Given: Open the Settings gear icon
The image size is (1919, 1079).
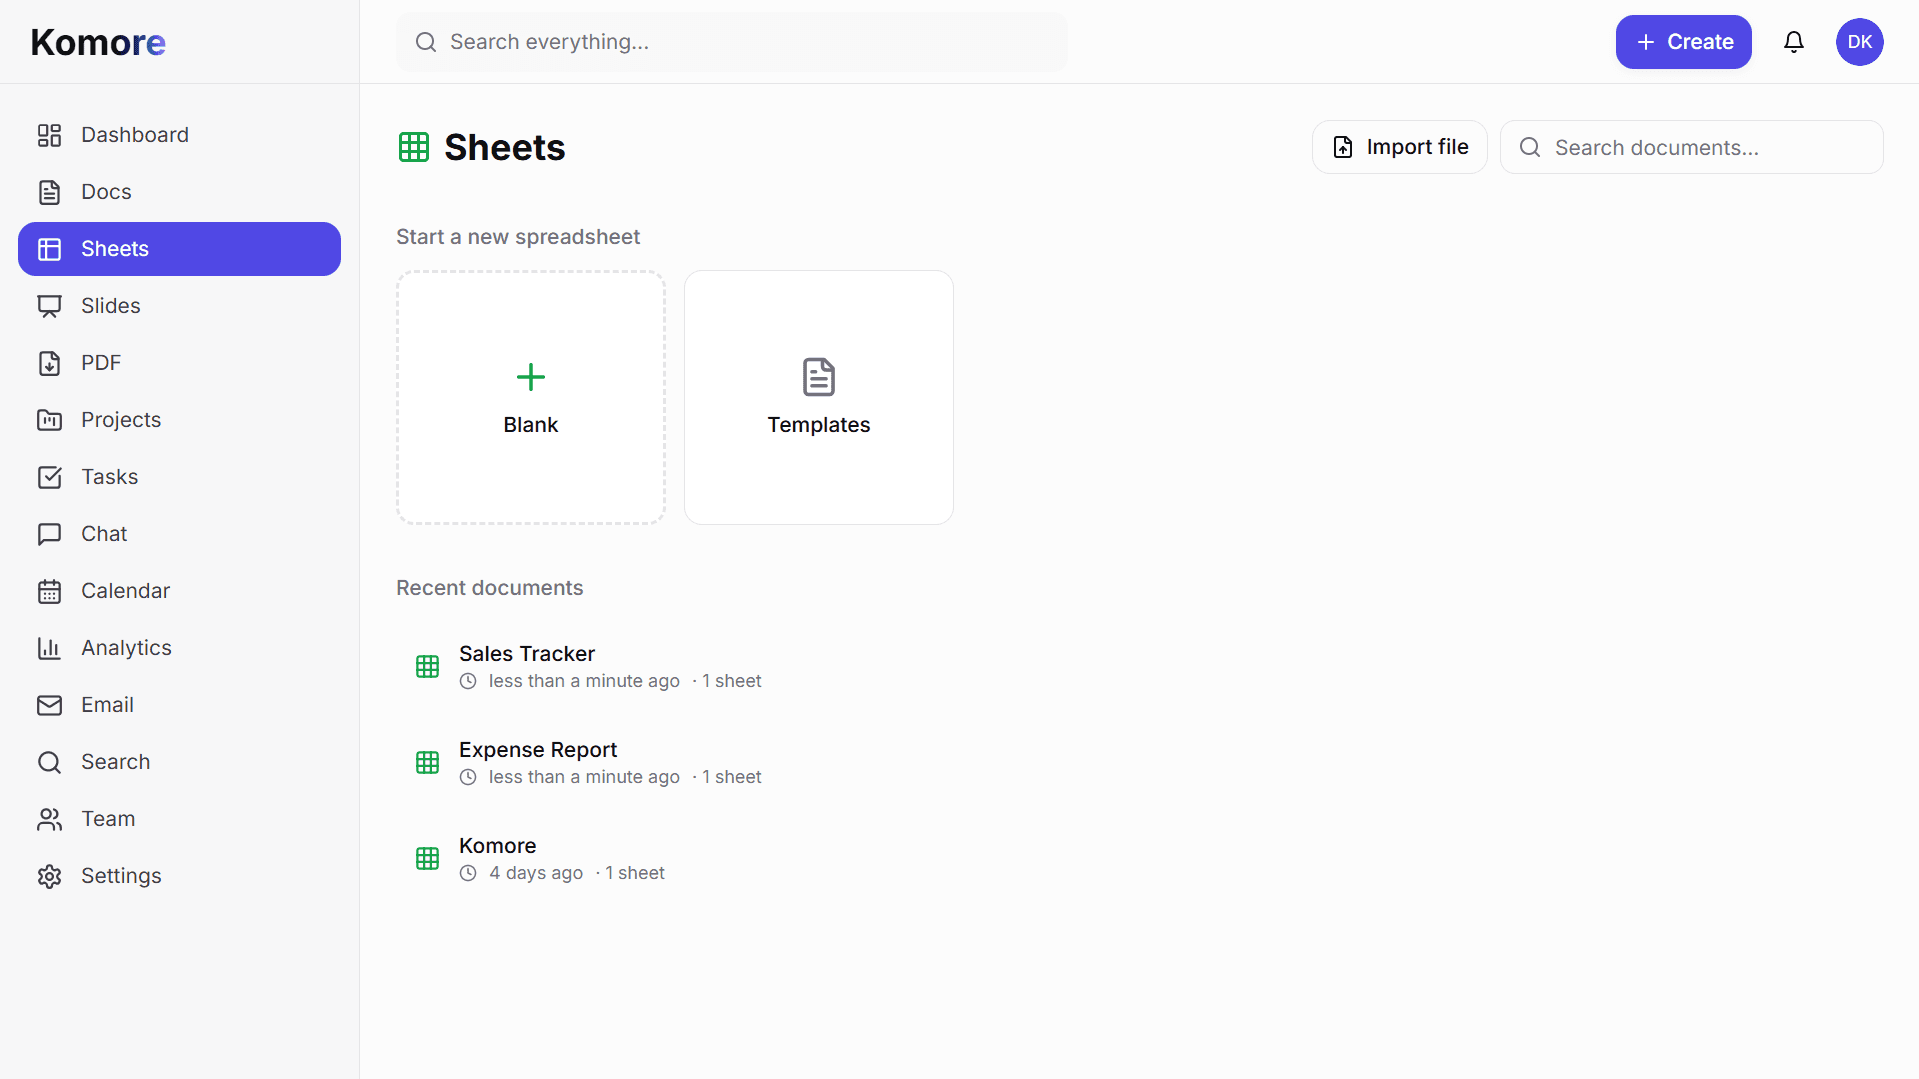Looking at the screenshot, I should (50, 876).
